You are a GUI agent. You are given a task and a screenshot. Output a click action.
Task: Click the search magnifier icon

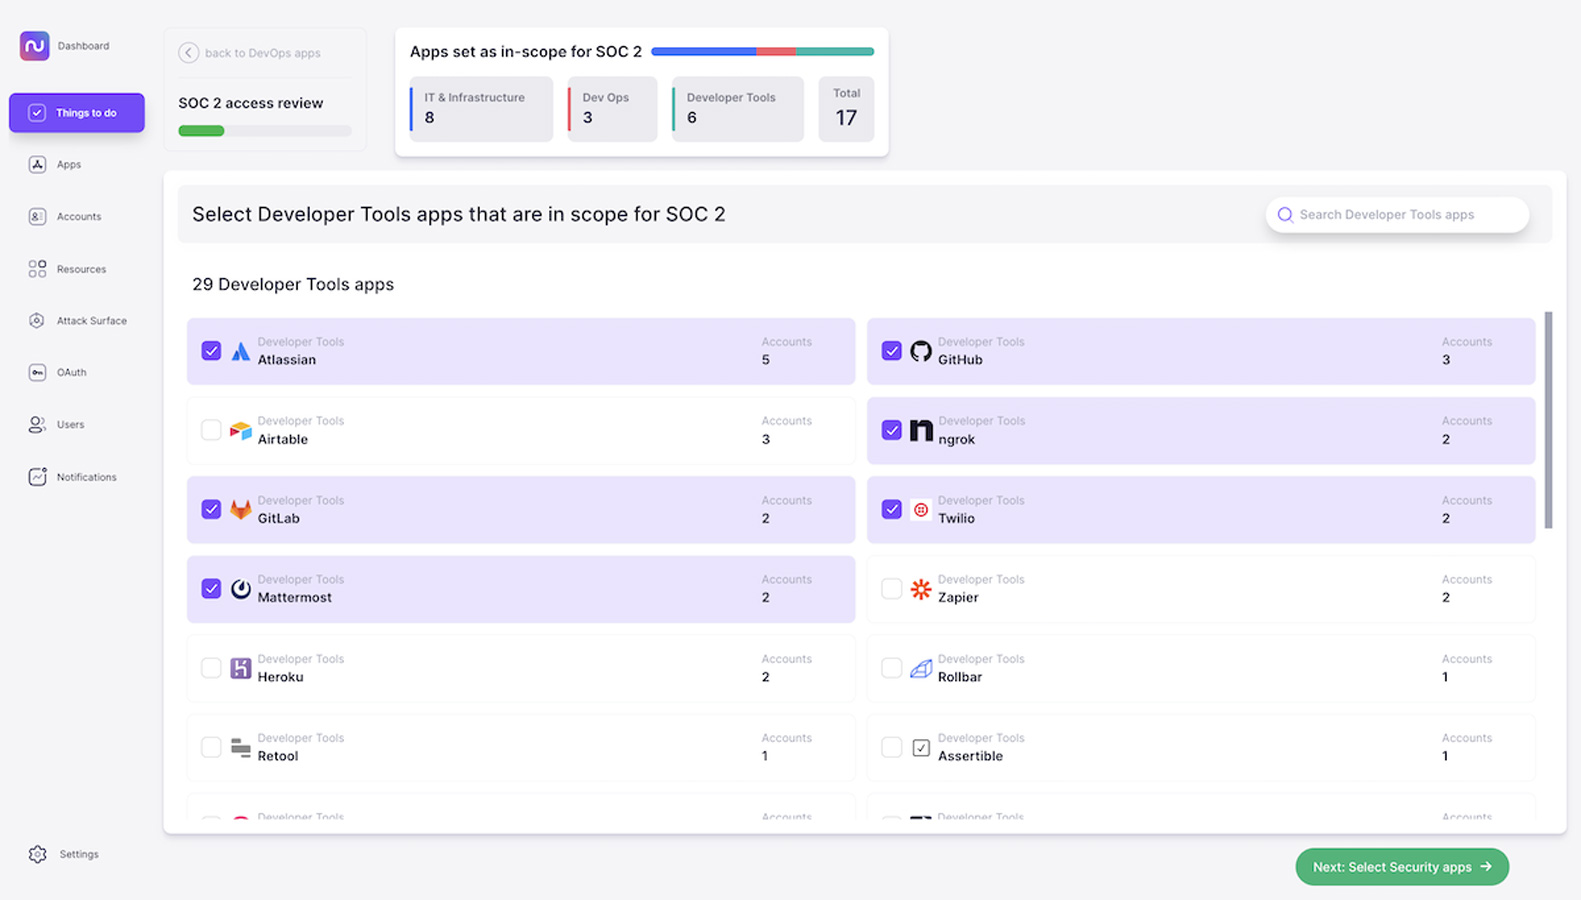[1285, 215]
